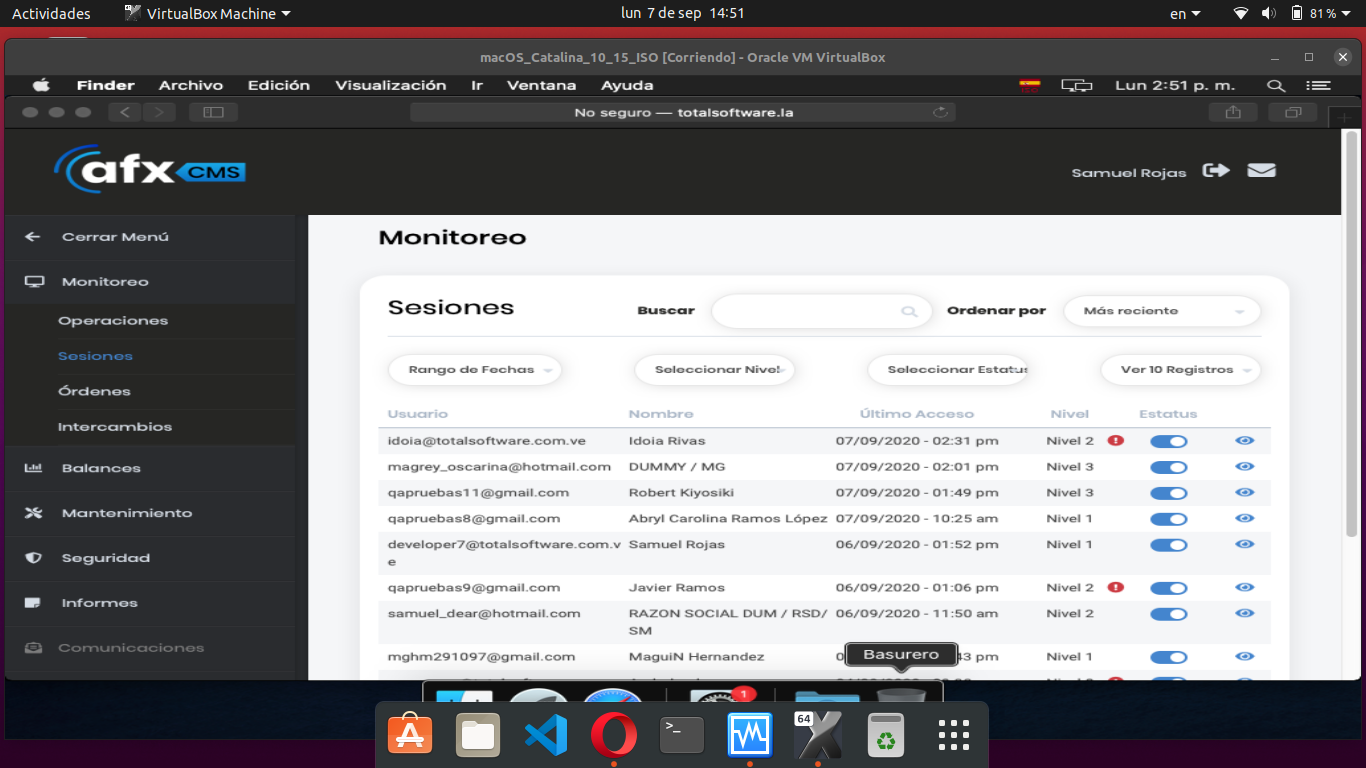This screenshot has width=1366, height=768.
Task: Open the Más reciente sort dropdown
Action: (1162, 311)
